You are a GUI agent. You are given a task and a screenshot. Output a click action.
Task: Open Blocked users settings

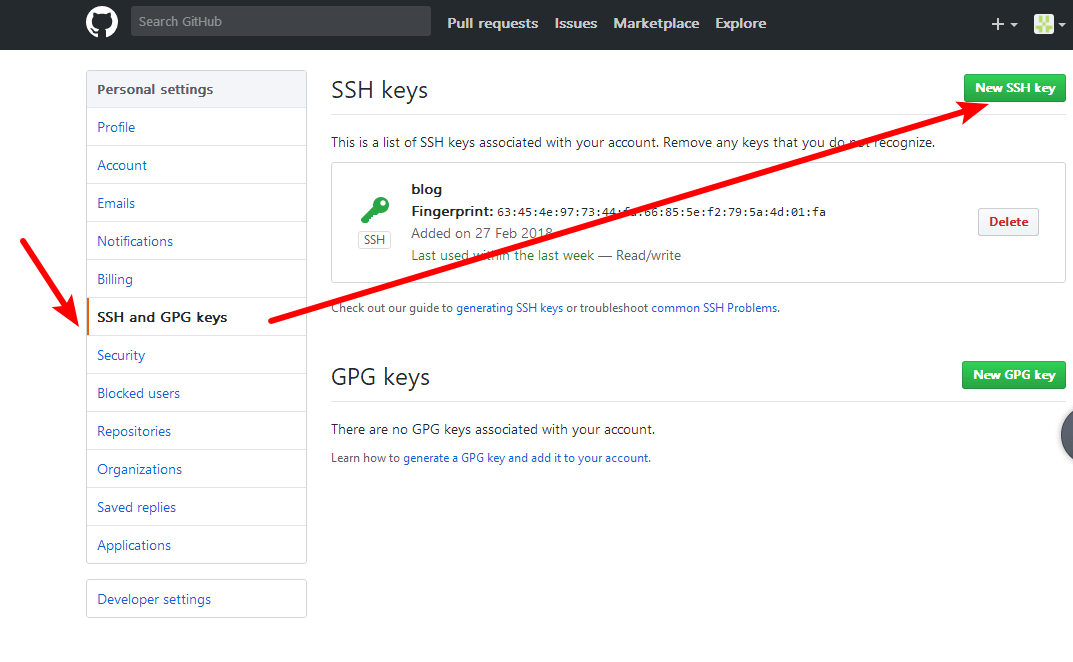tap(138, 393)
